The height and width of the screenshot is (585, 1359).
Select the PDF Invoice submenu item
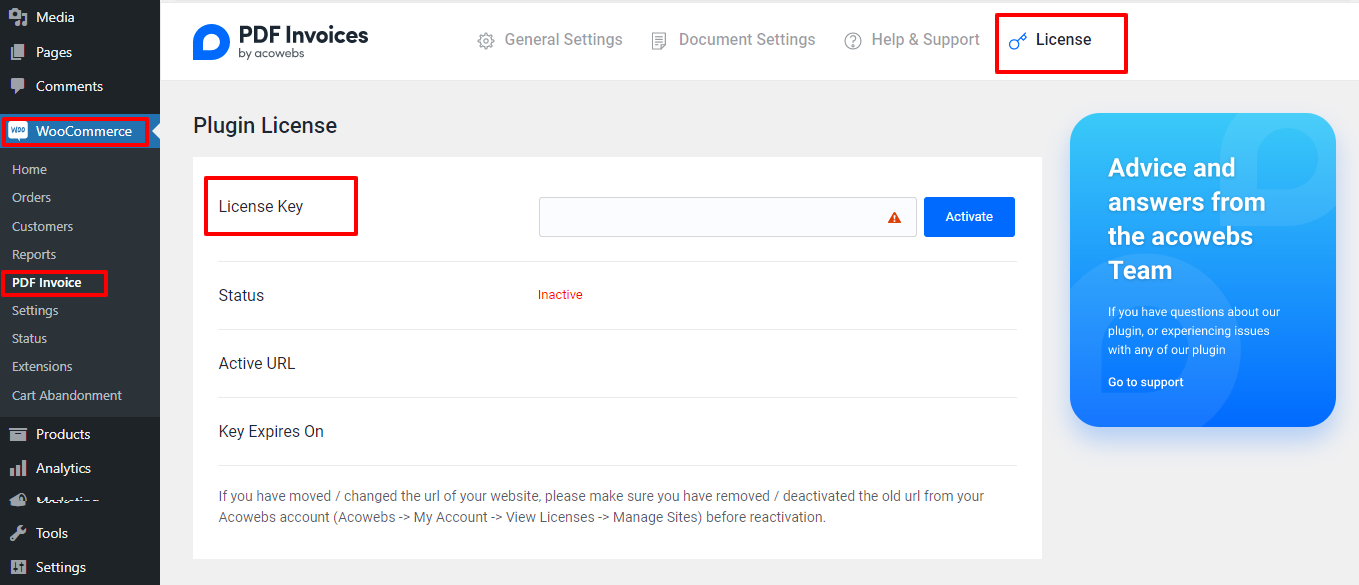pos(46,283)
